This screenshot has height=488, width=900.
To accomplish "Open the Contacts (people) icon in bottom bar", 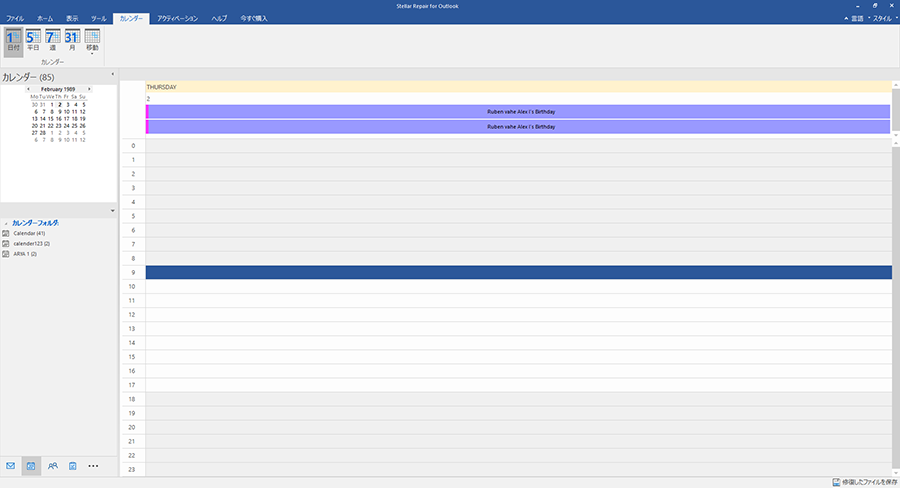I will point(52,465).
